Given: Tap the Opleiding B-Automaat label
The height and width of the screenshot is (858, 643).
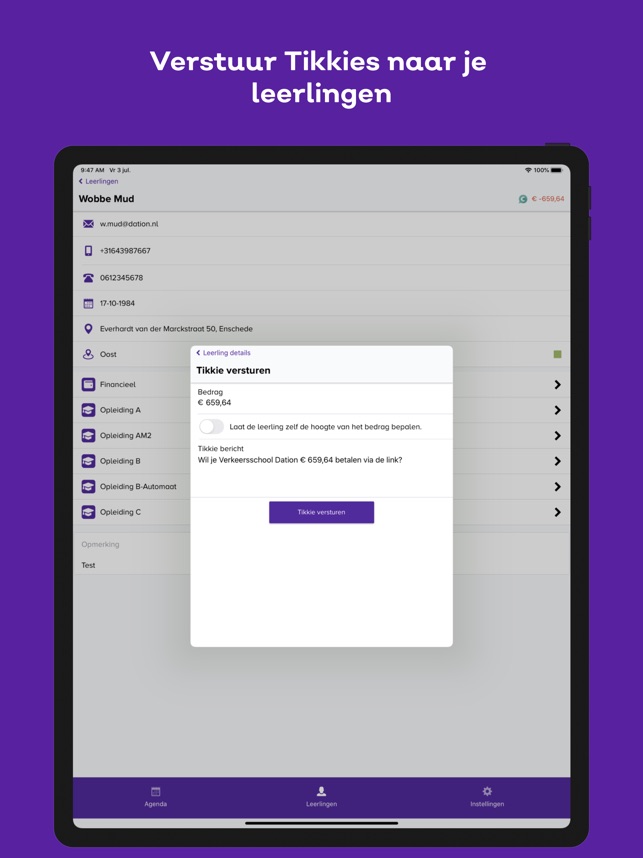Looking at the screenshot, I should (x=138, y=486).
